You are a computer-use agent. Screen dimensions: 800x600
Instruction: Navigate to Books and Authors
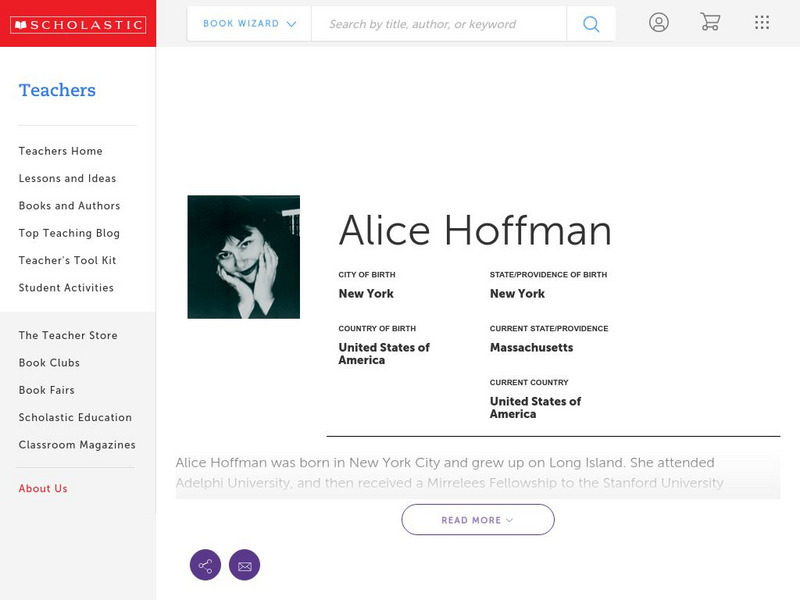pyautogui.click(x=69, y=206)
